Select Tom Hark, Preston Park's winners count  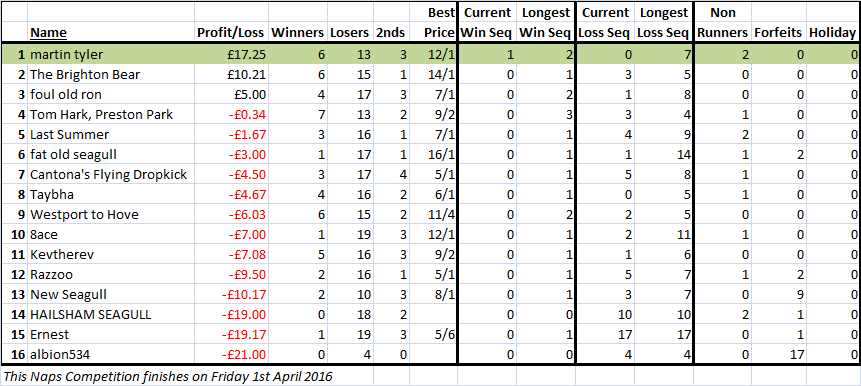click(298, 114)
